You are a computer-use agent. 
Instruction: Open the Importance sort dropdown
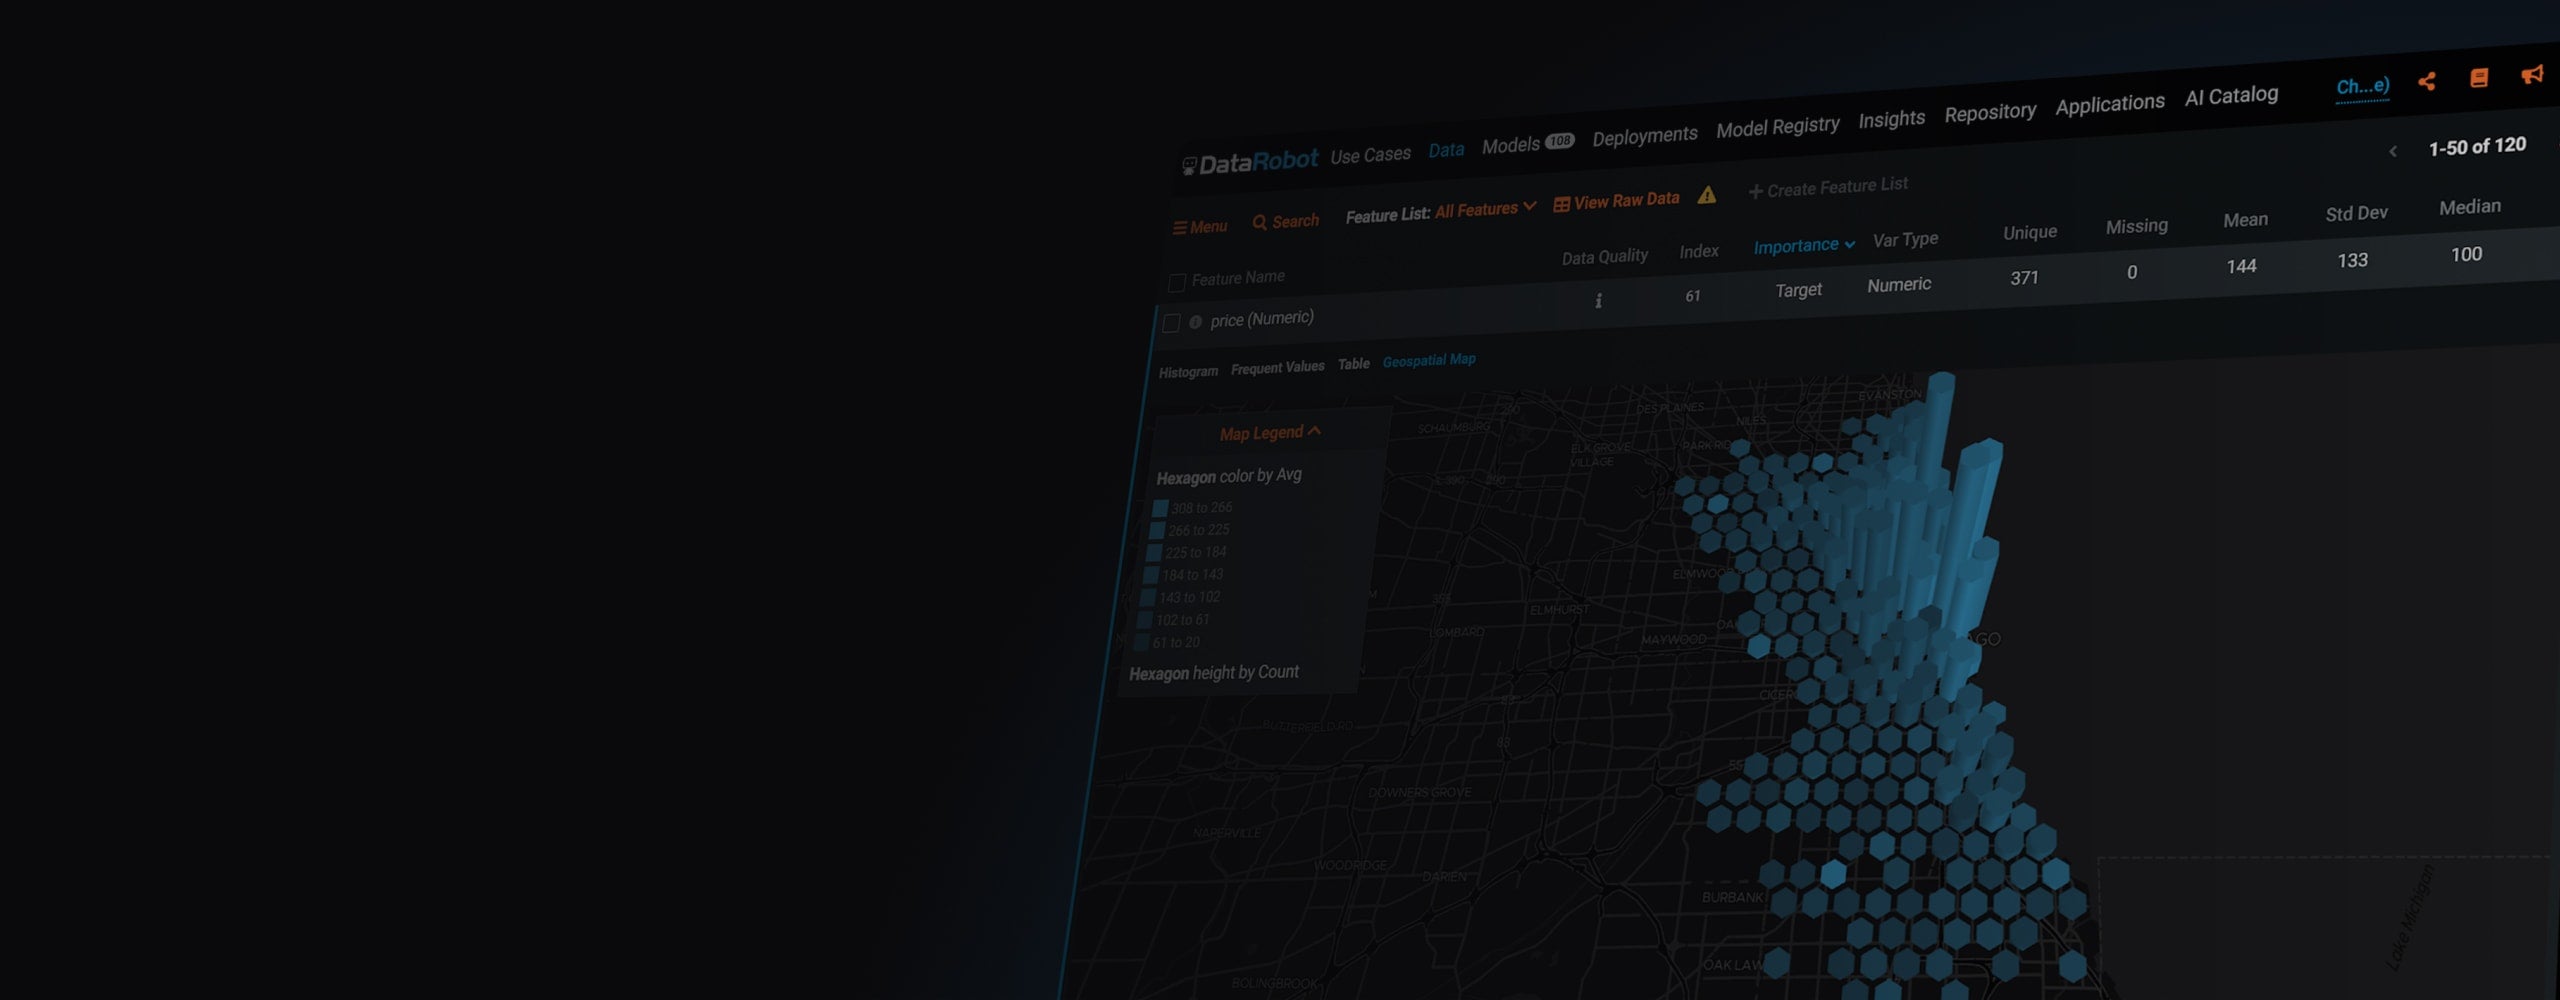1802,245
